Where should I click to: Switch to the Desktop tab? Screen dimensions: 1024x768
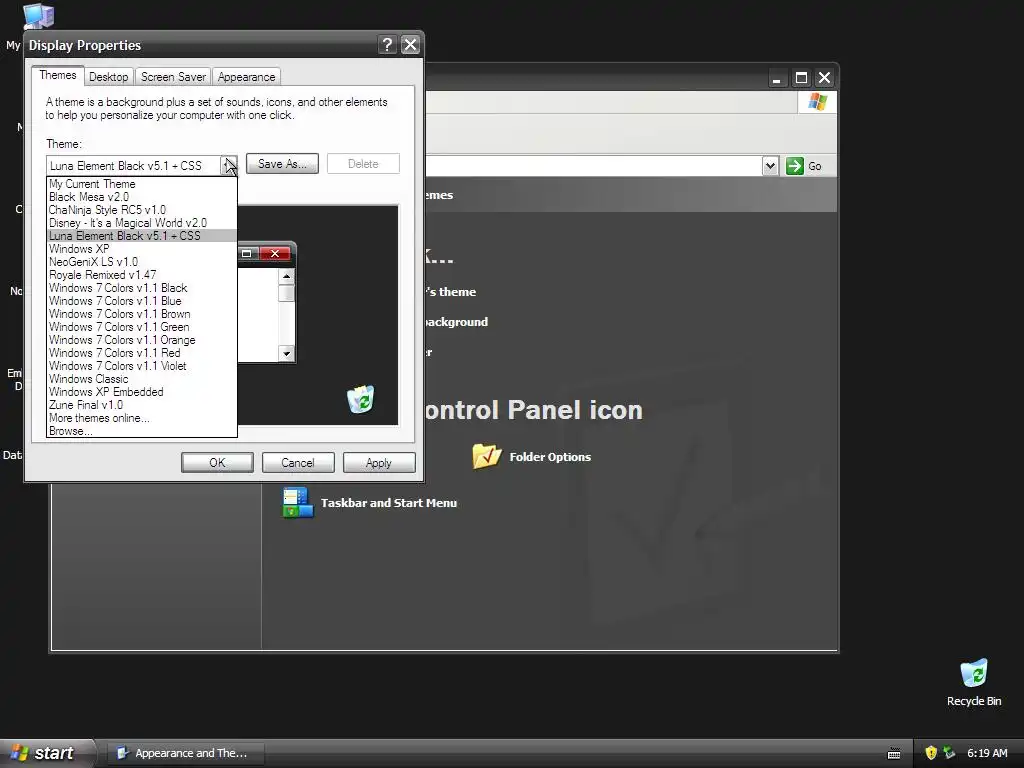tap(108, 77)
